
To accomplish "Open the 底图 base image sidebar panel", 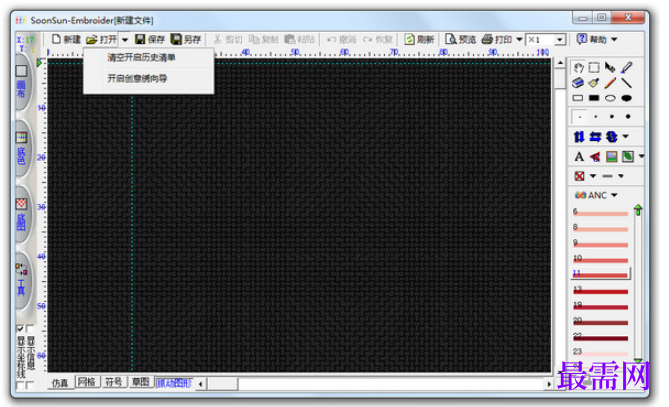I will [x=22, y=215].
